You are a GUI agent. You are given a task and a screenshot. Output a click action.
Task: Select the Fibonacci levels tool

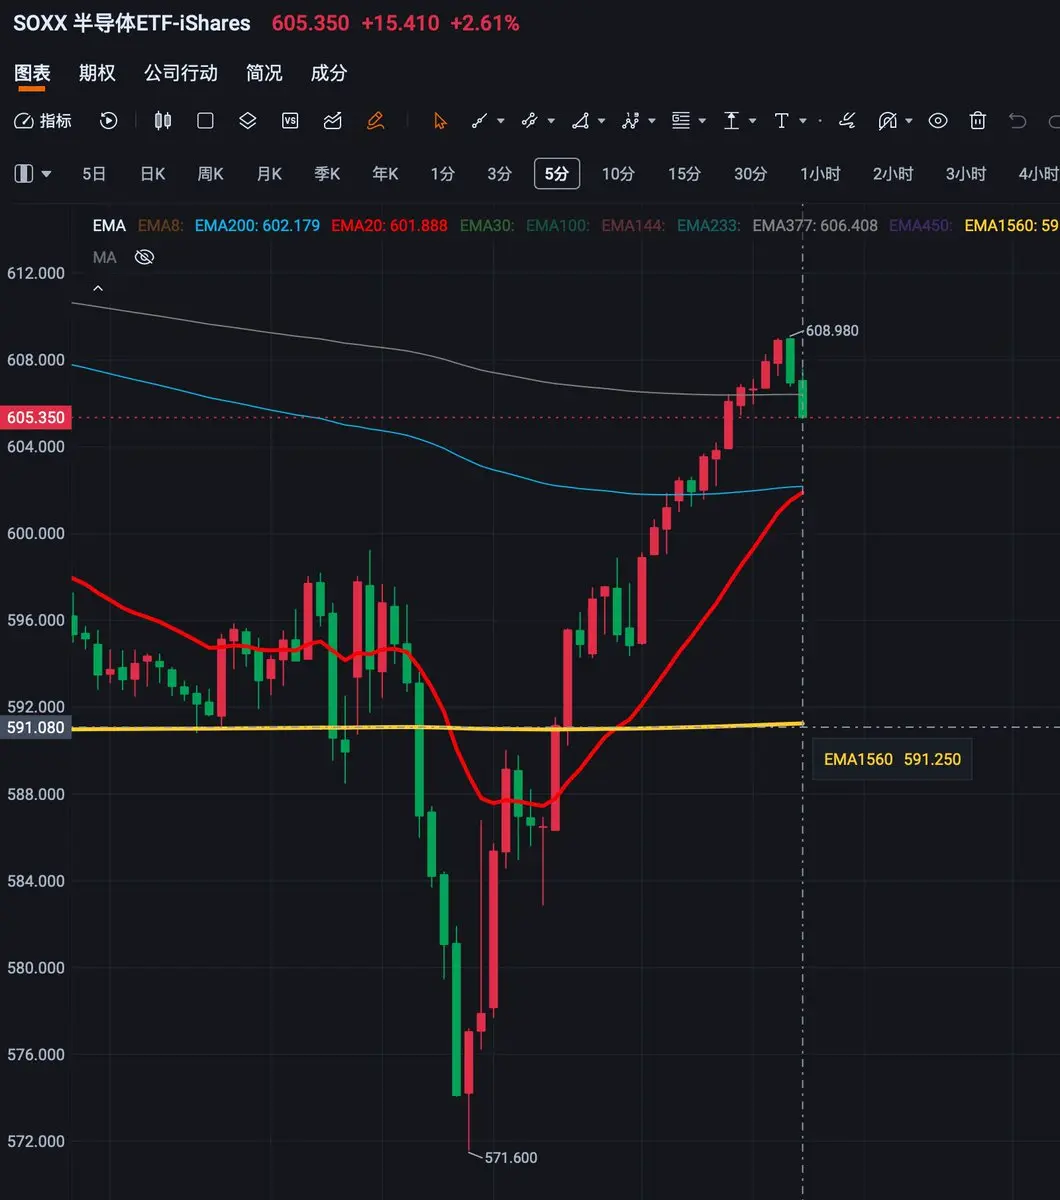[681, 121]
